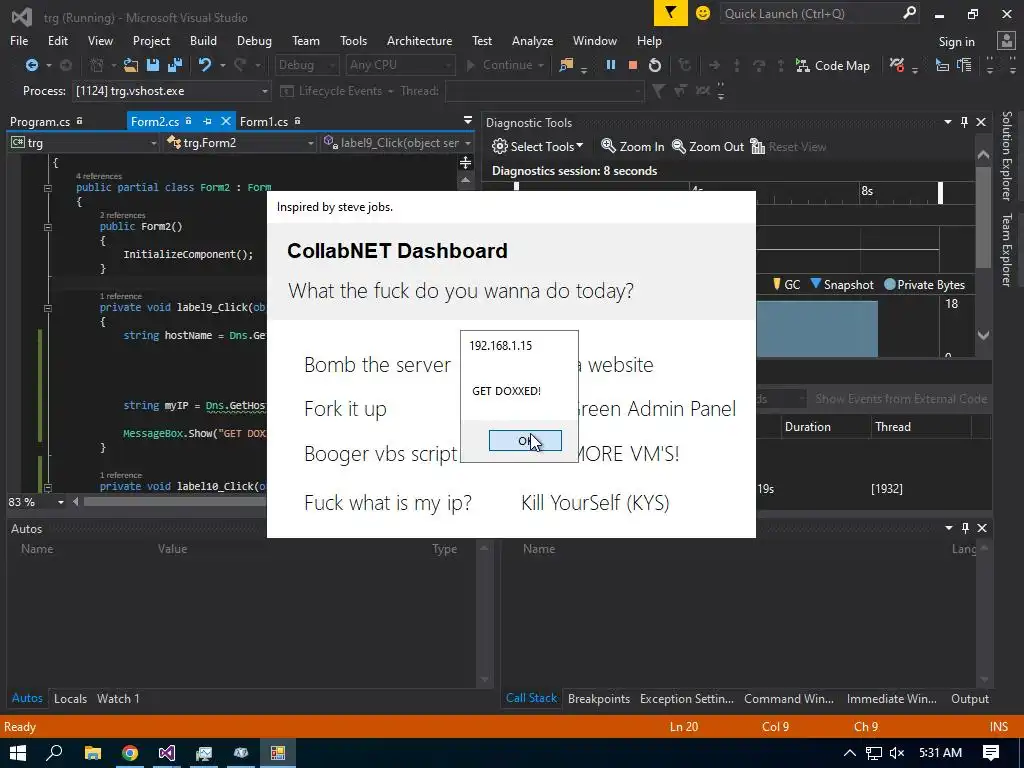Open Windows Start menu

point(18,753)
